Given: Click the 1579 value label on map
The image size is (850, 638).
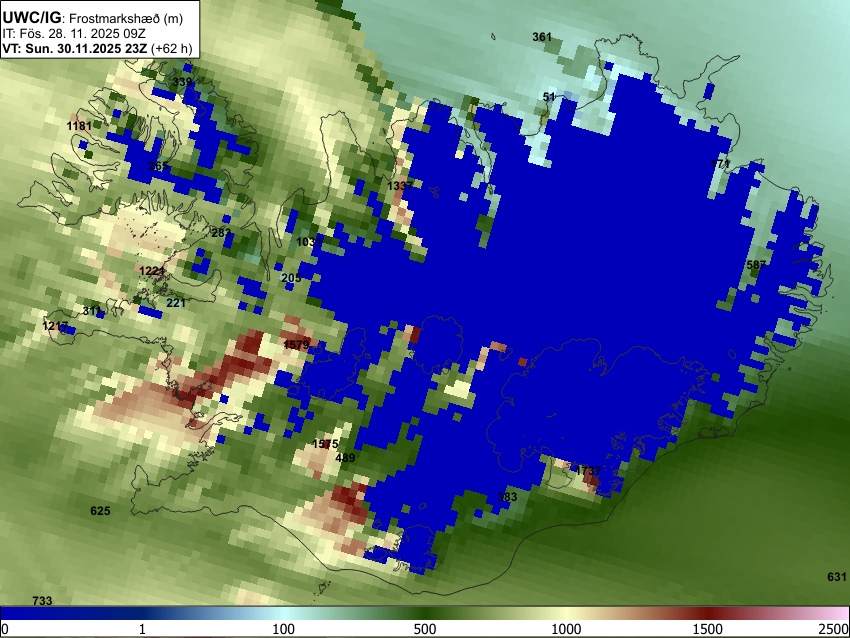Looking at the screenshot, I should 297,345.
